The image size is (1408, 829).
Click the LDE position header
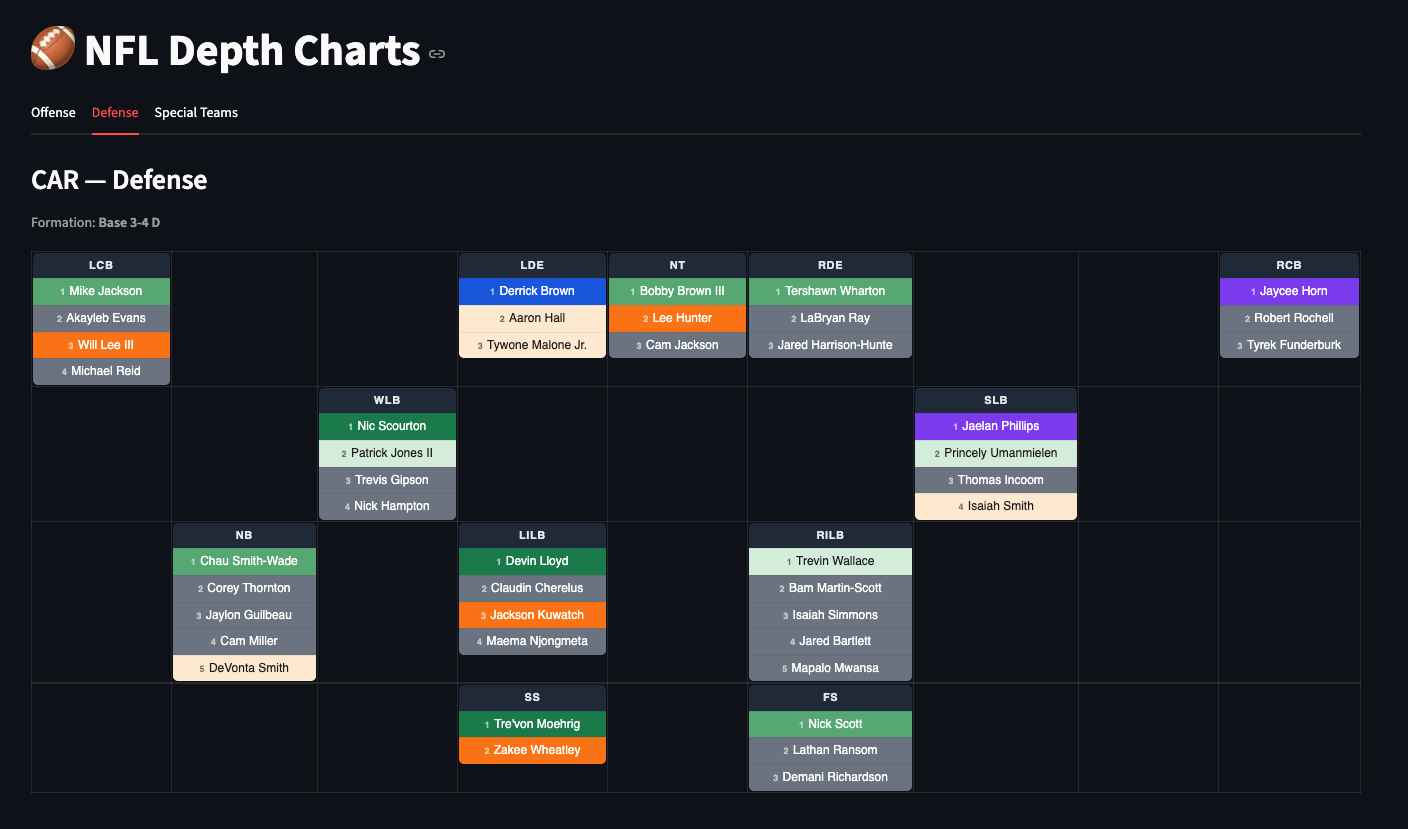coord(532,265)
